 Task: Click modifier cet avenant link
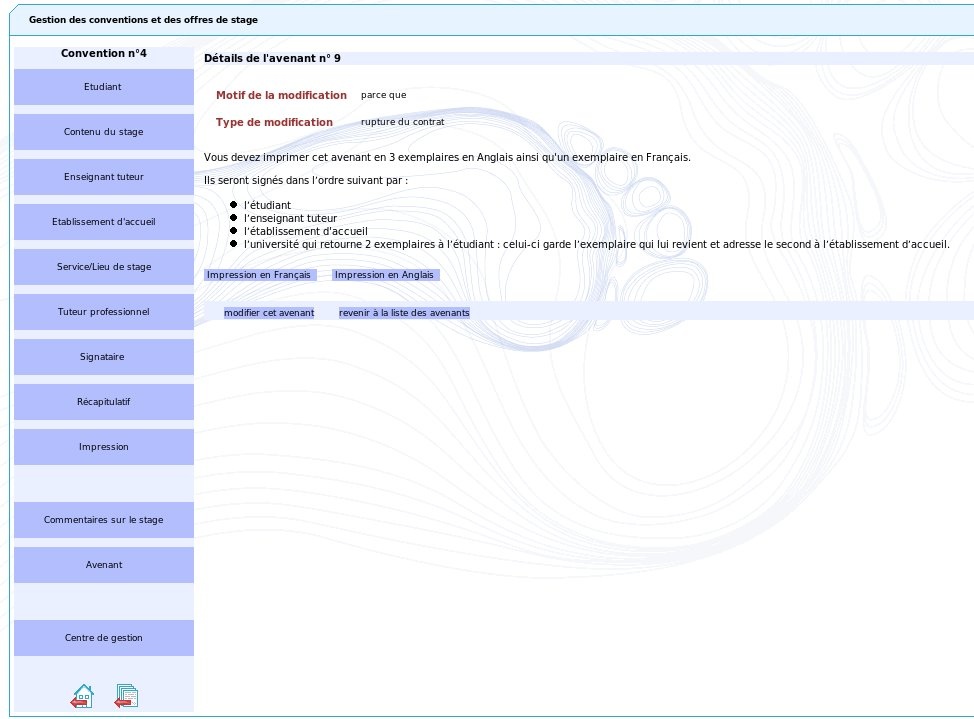point(269,313)
